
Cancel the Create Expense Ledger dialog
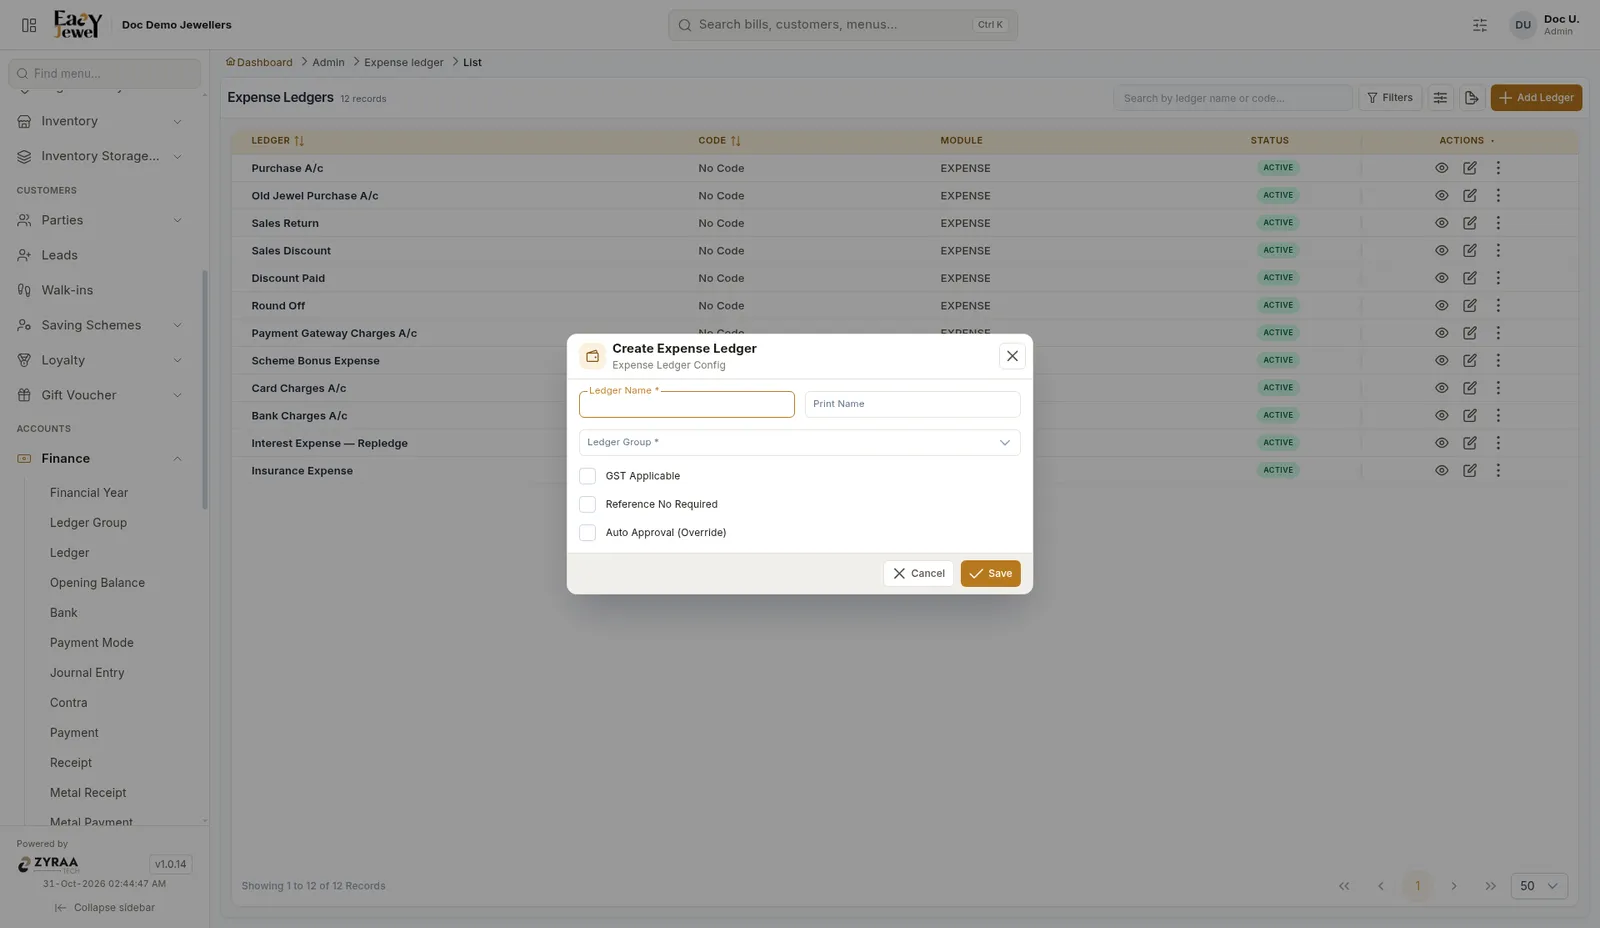918,574
